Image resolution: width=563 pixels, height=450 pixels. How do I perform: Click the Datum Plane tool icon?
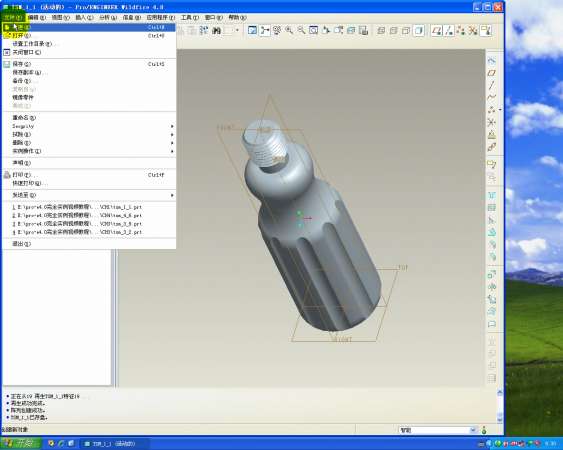492,73
